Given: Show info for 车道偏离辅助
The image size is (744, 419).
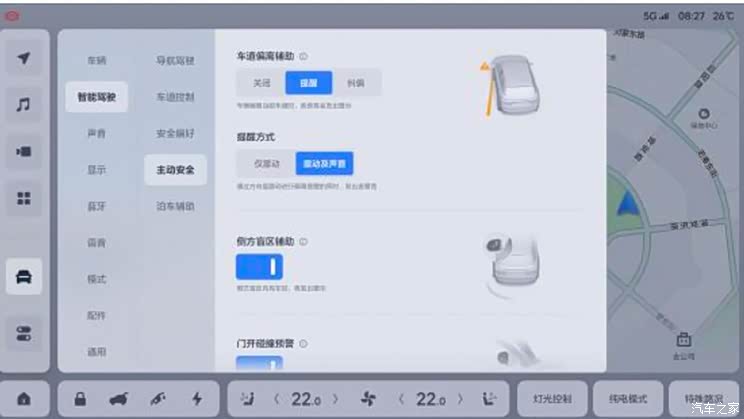Looking at the screenshot, I should click(304, 56).
